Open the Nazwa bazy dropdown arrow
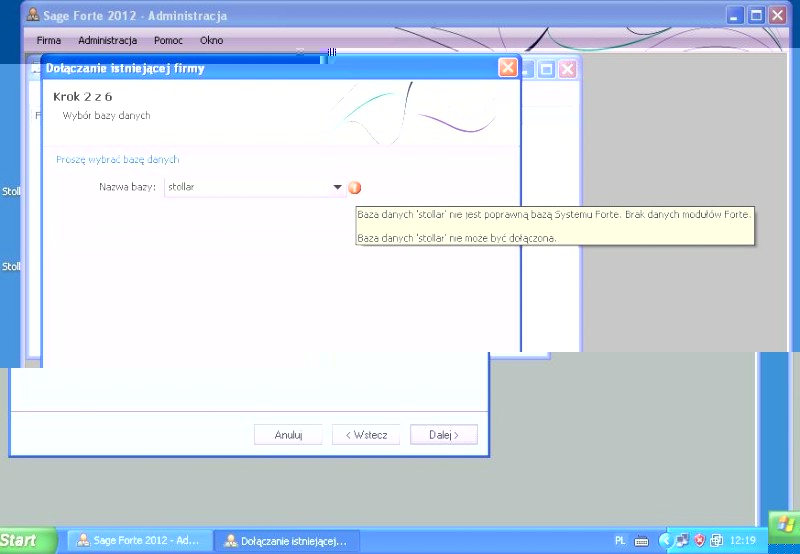800x554 pixels. [337, 187]
